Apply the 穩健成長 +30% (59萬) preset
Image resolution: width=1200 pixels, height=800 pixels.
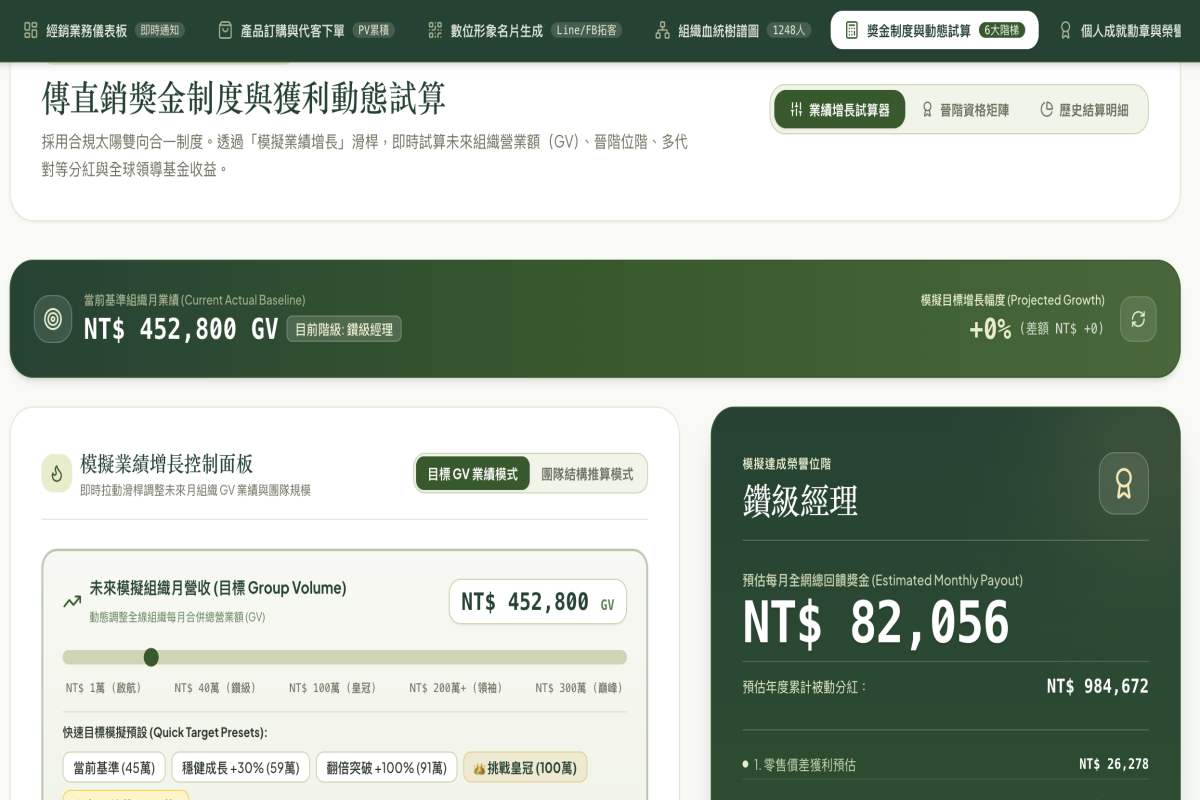pos(241,768)
